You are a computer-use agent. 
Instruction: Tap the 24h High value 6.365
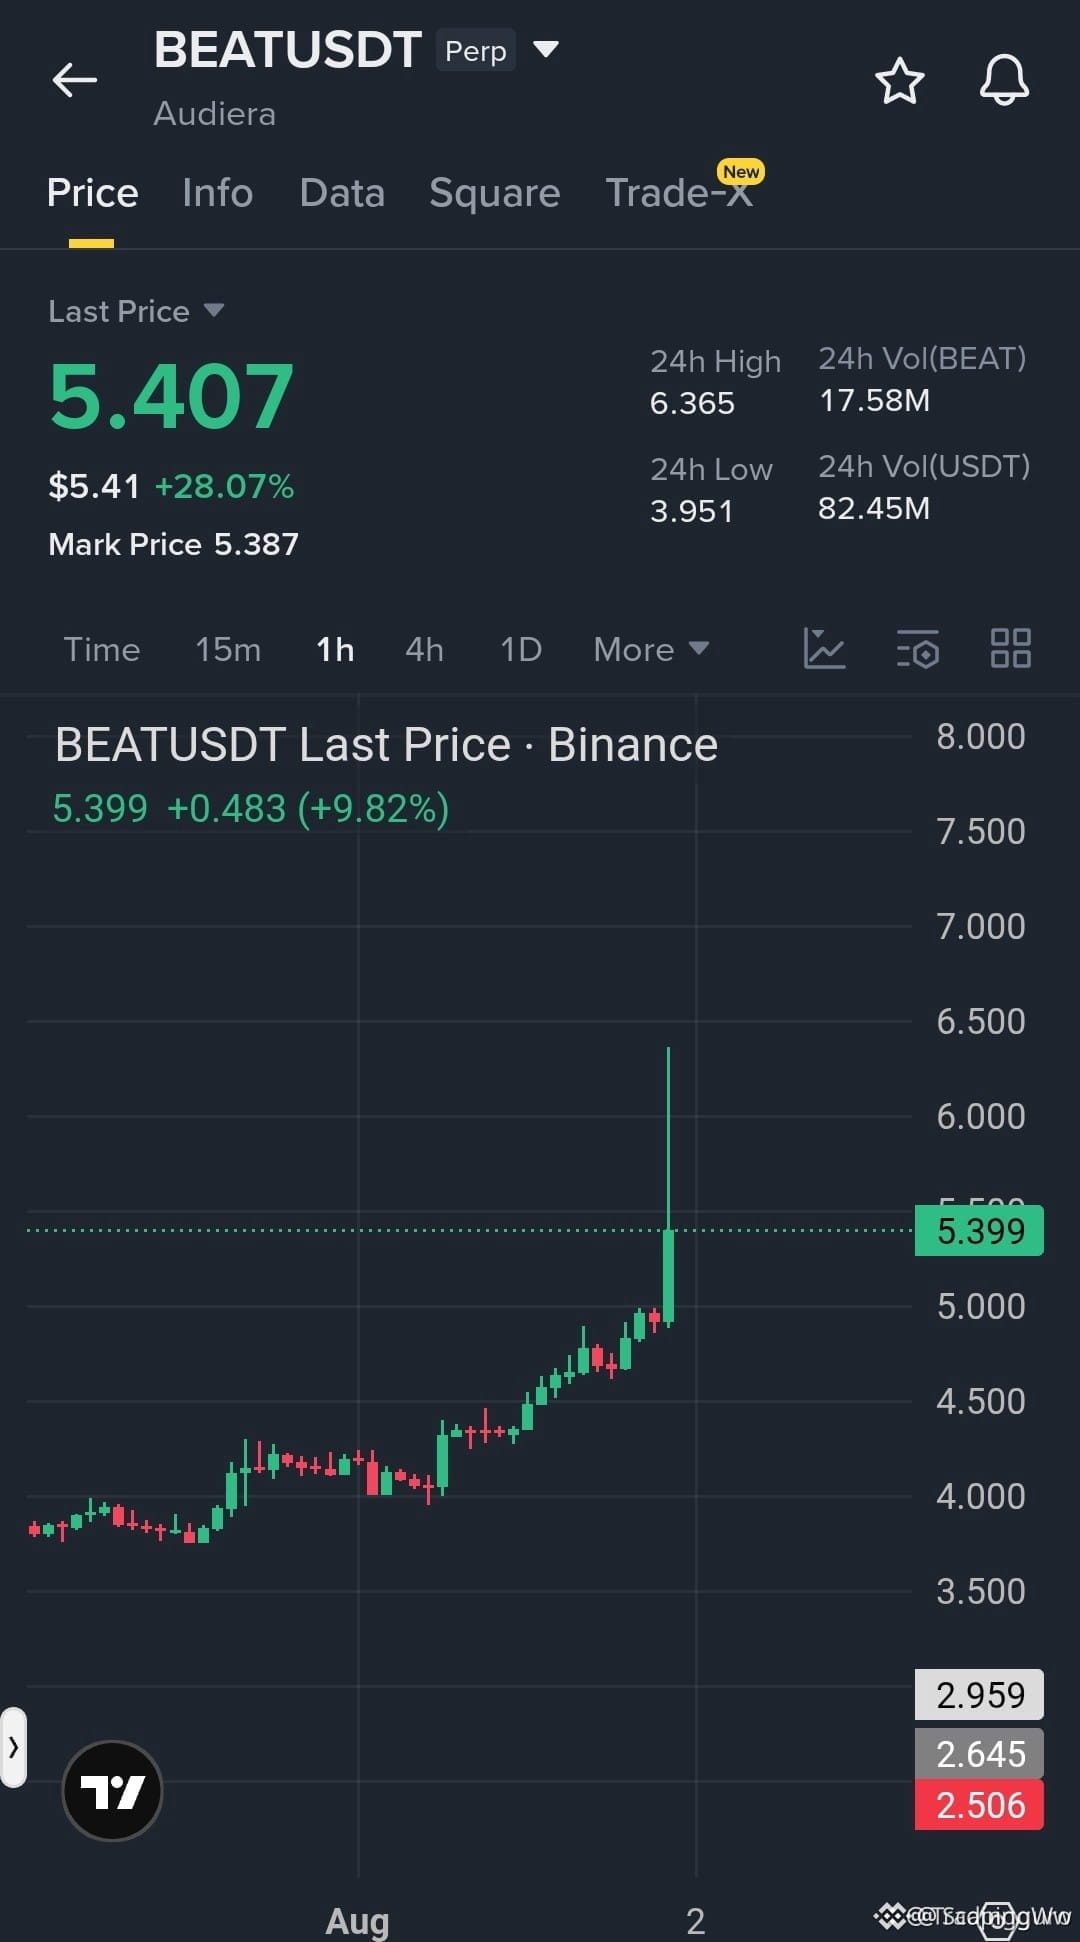[x=692, y=403]
